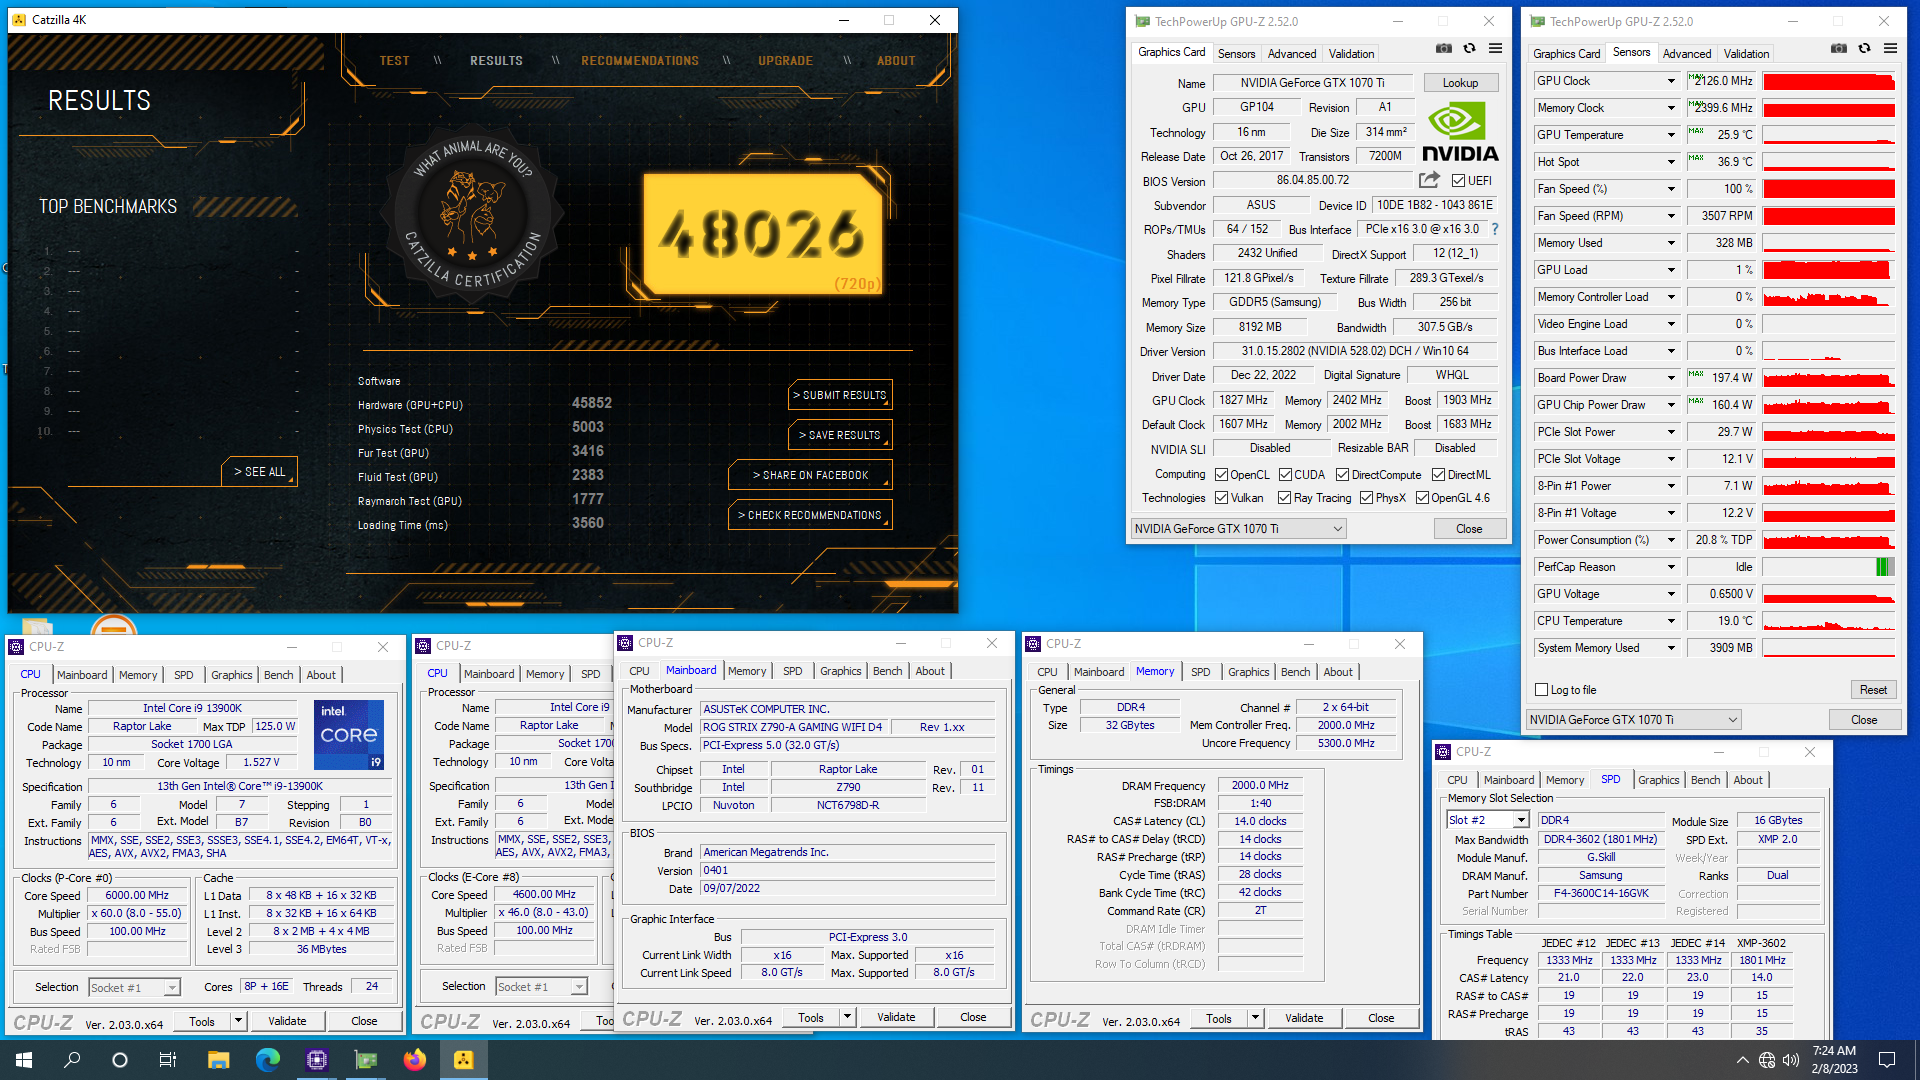Click the BIOS export share icon in GPU-Z
Viewport: 1920px width, 1080px height.
pos(1429,180)
